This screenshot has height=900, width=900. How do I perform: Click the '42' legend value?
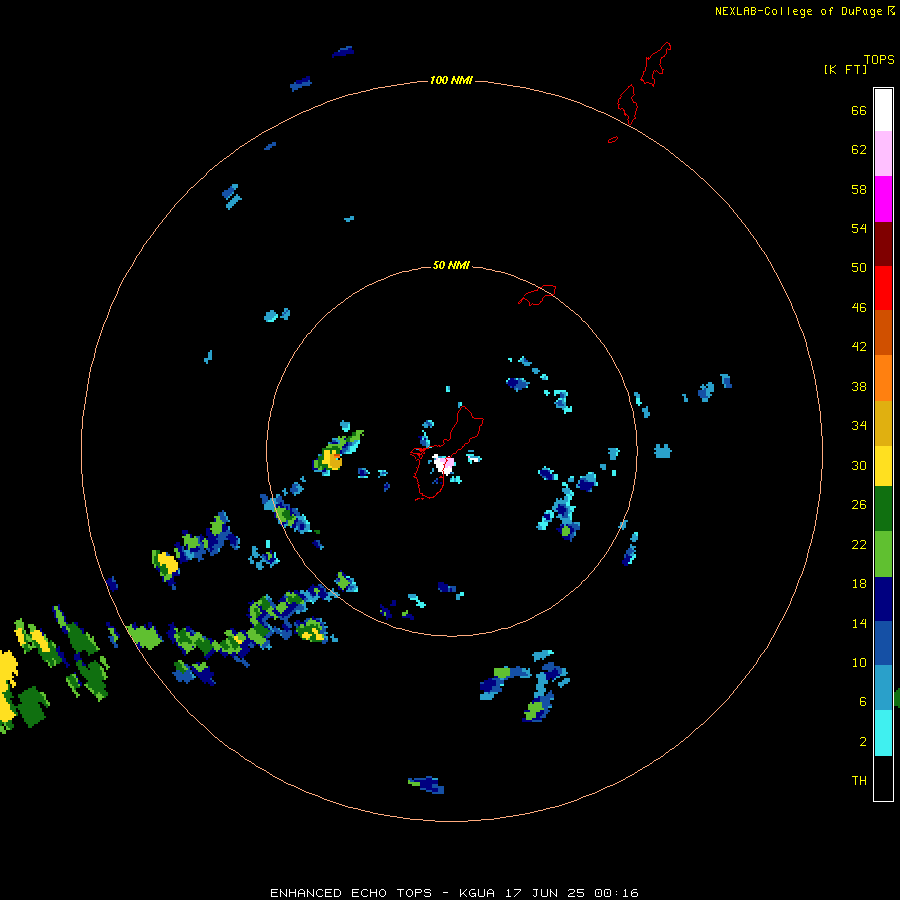point(859,347)
